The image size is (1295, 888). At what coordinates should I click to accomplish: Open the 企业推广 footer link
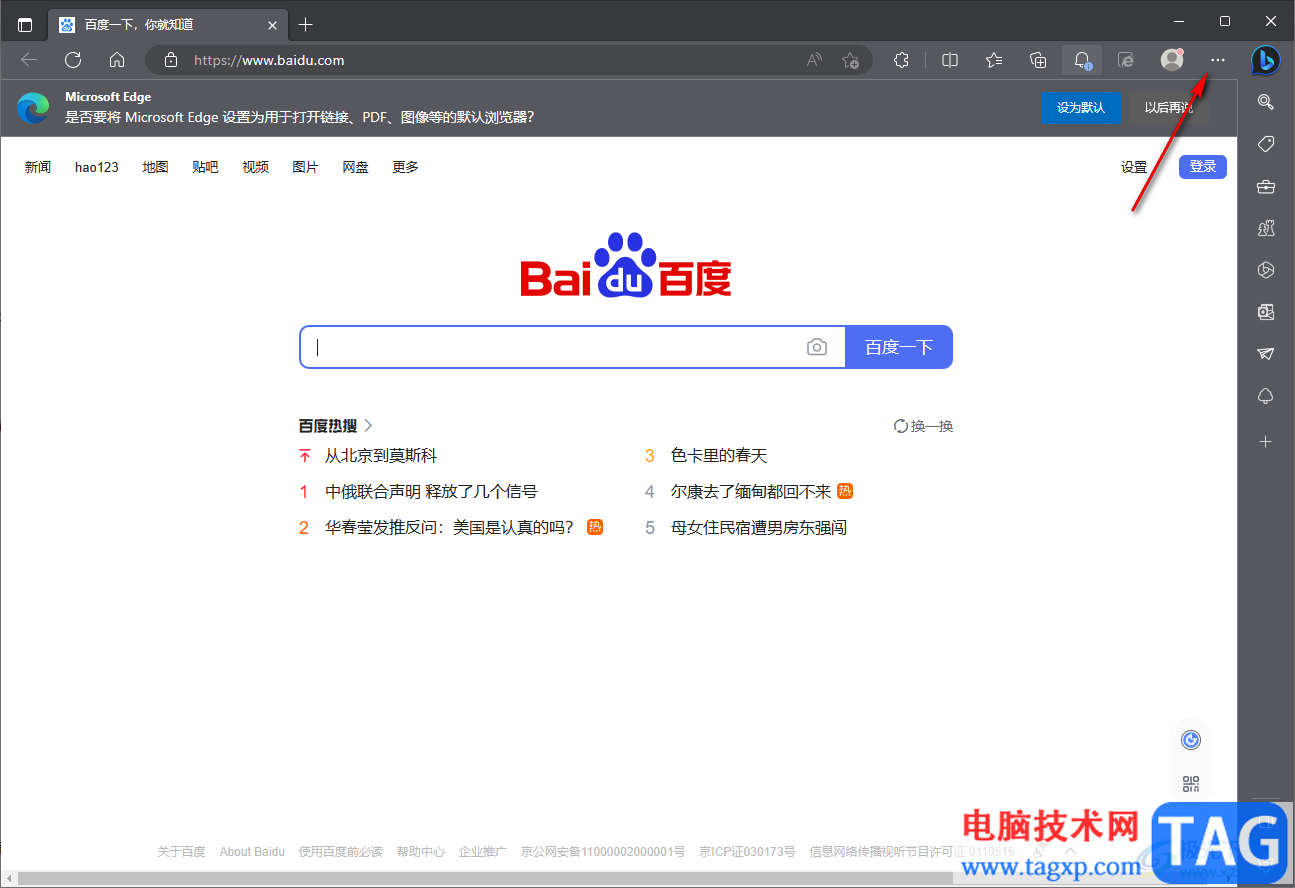point(483,852)
